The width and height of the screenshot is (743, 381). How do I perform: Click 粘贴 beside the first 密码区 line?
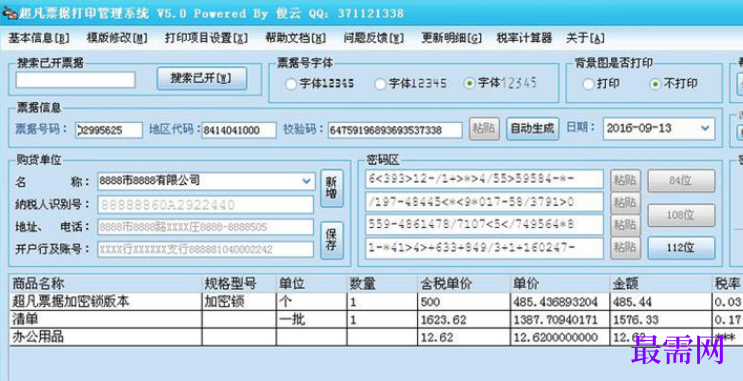coord(625,180)
